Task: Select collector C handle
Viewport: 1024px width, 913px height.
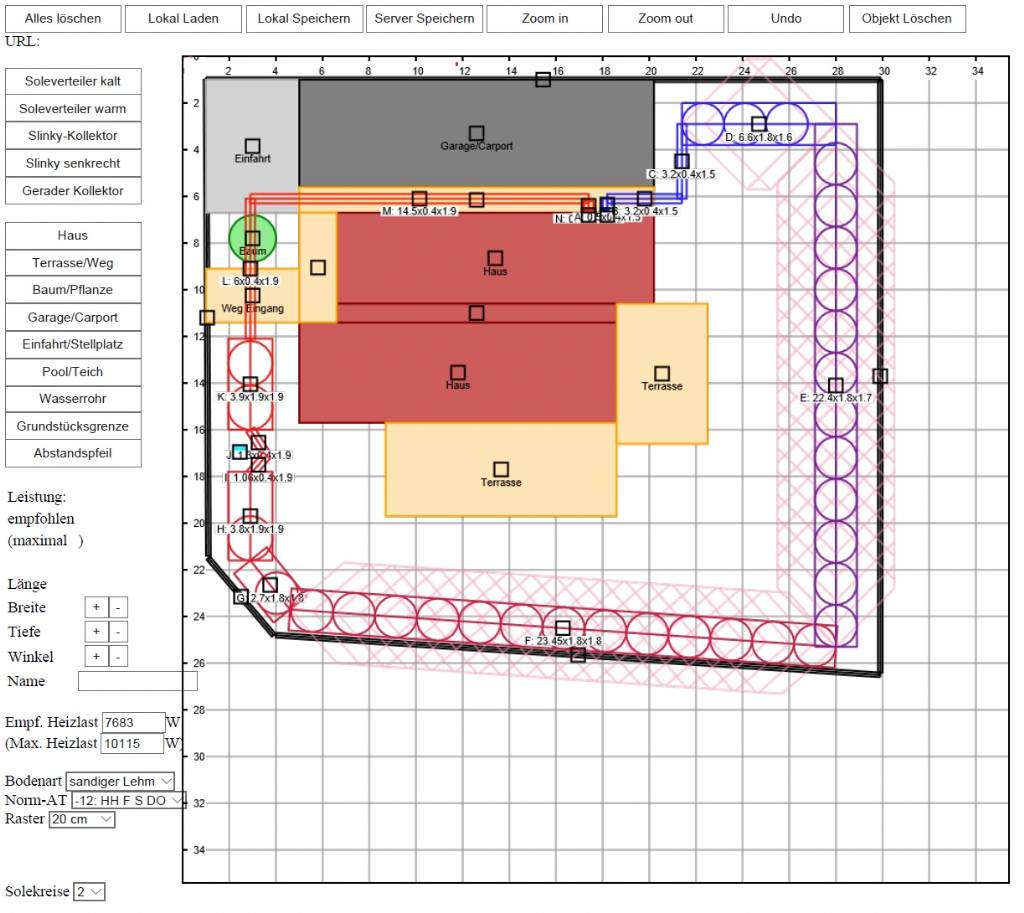Action: [682, 161]
